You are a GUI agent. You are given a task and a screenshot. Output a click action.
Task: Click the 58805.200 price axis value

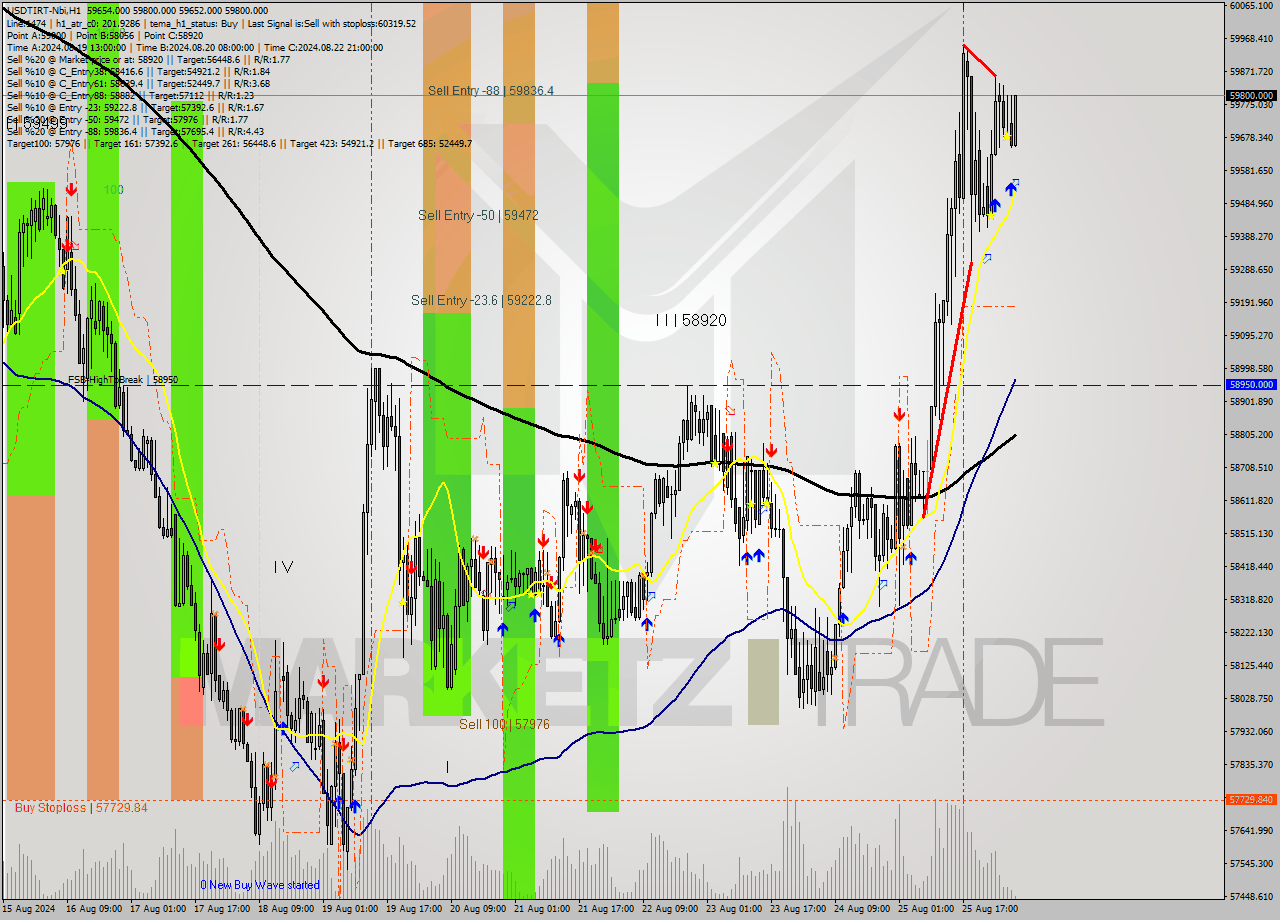point(1251,435)
